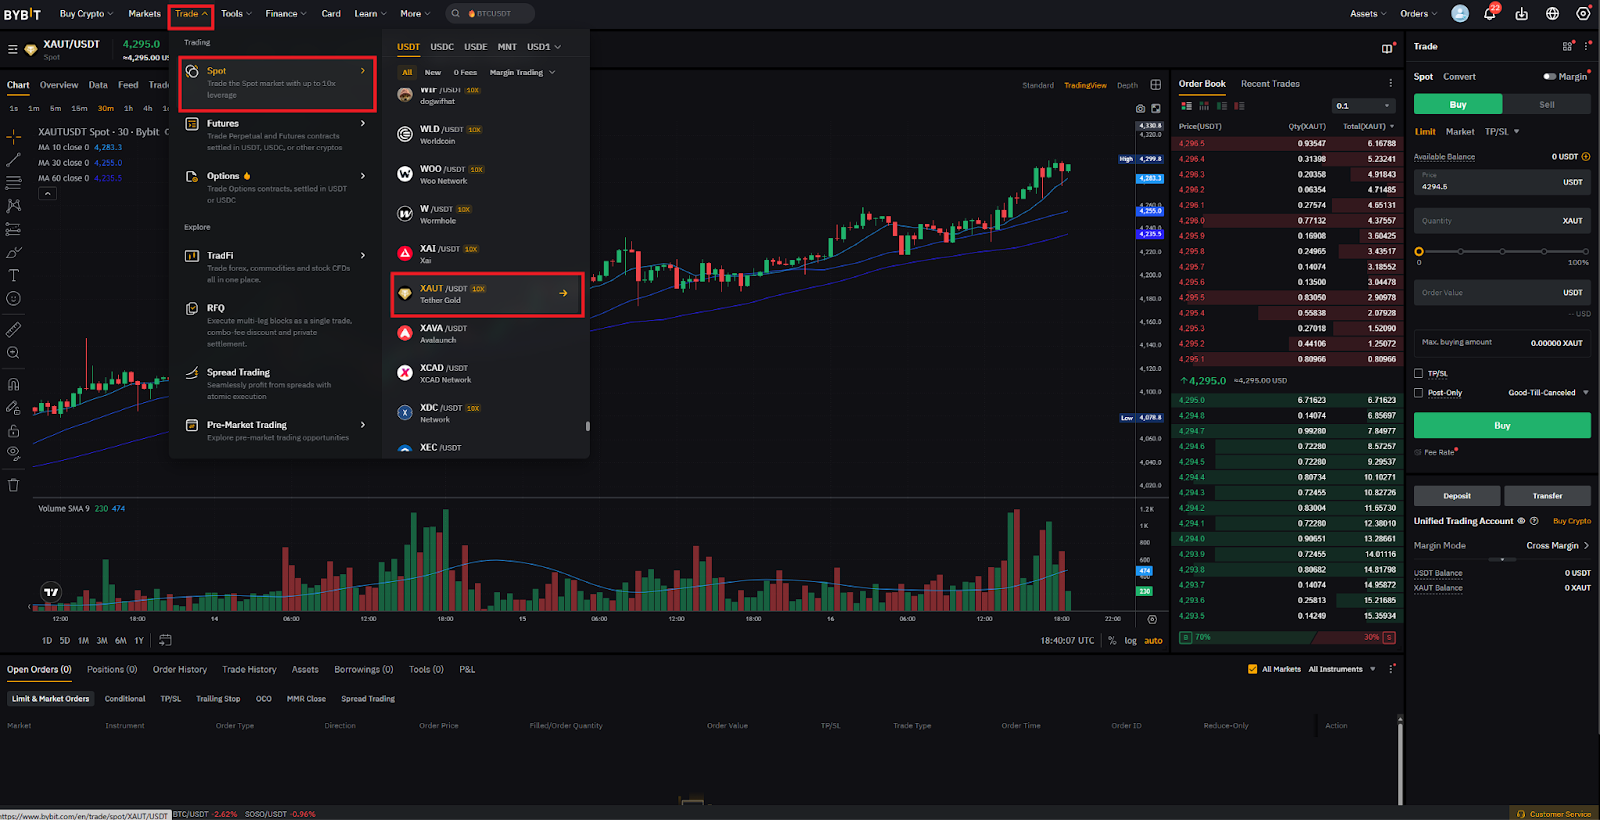Open Customer Service link
1600x820 pixels.
click(x=1554, y=814)
